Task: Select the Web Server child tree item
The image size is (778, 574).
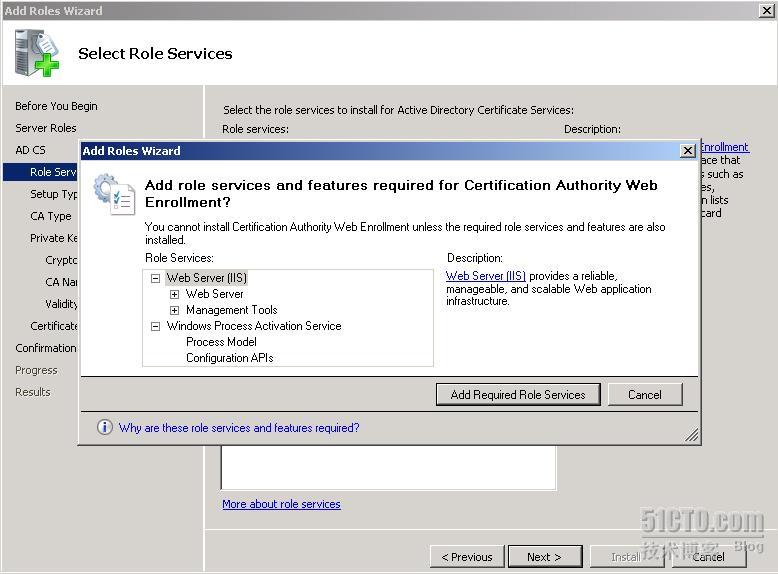Action: coord(214,294)
